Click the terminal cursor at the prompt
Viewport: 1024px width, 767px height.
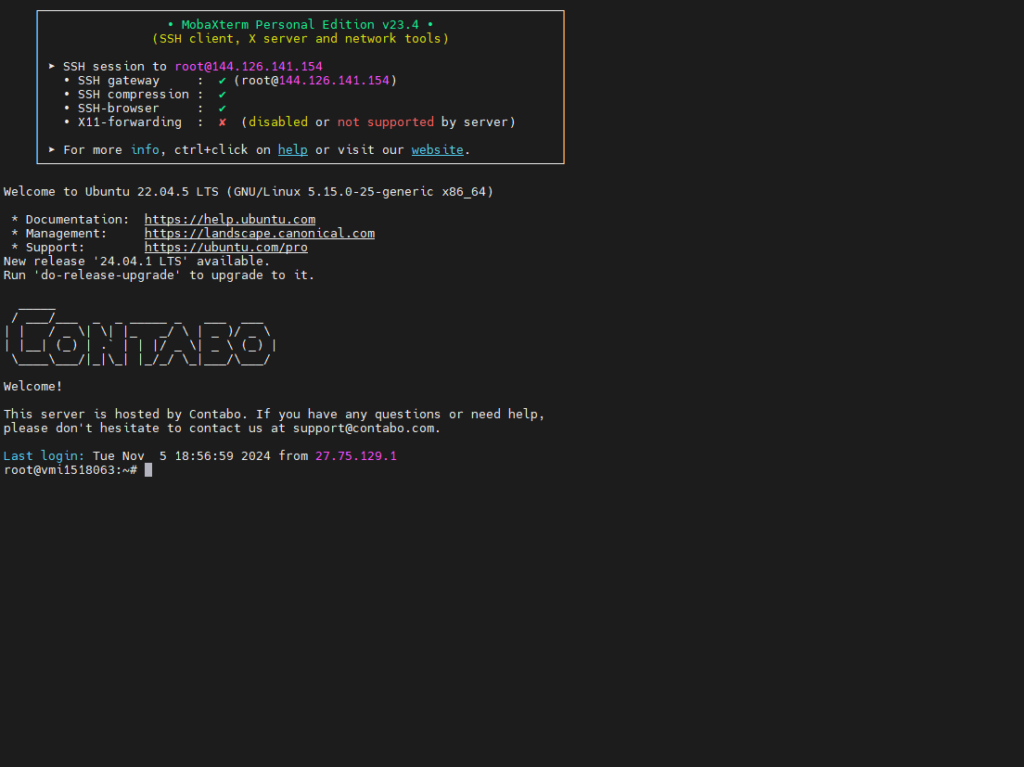(148, 470)
